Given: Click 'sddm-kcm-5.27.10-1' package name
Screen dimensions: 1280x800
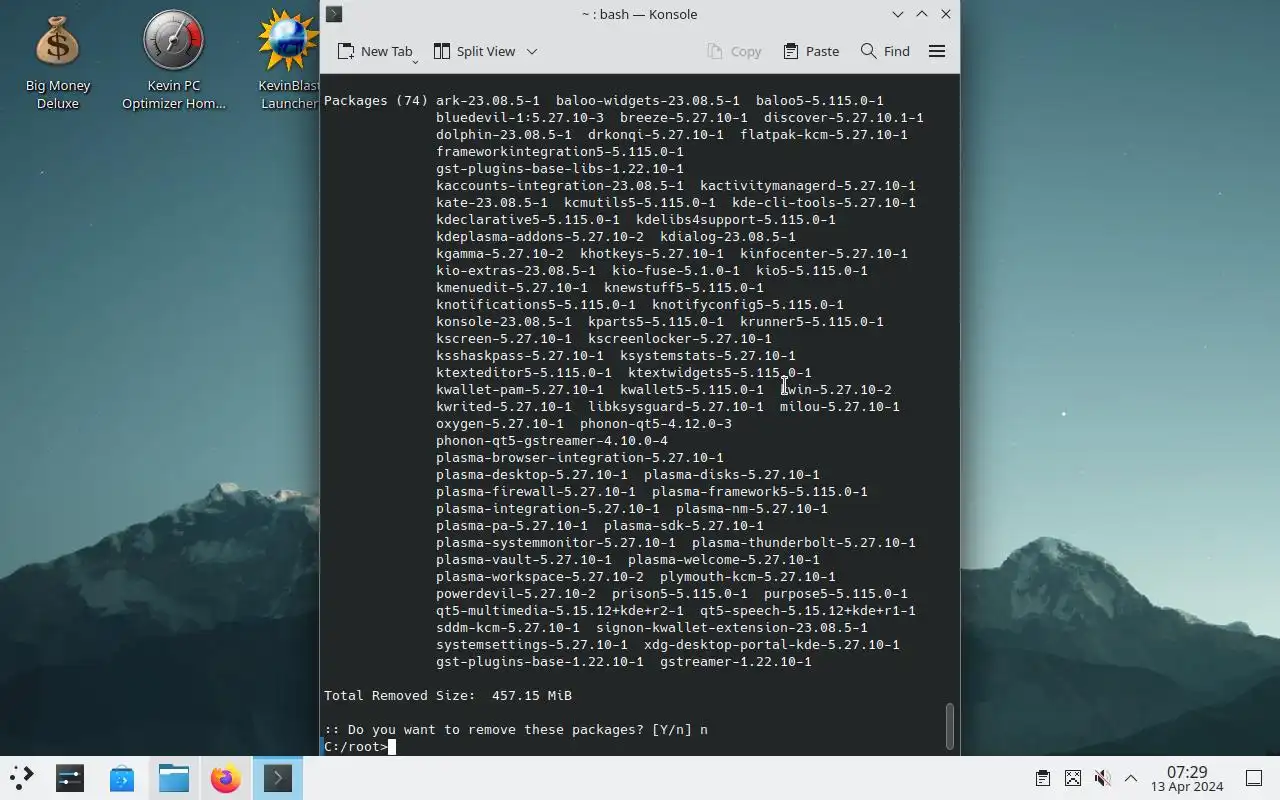Looking at the screenshot, I should 508,628.
